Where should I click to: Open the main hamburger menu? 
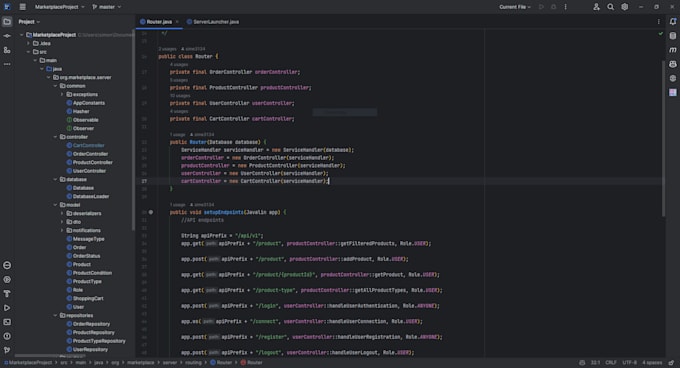[23, 7]
